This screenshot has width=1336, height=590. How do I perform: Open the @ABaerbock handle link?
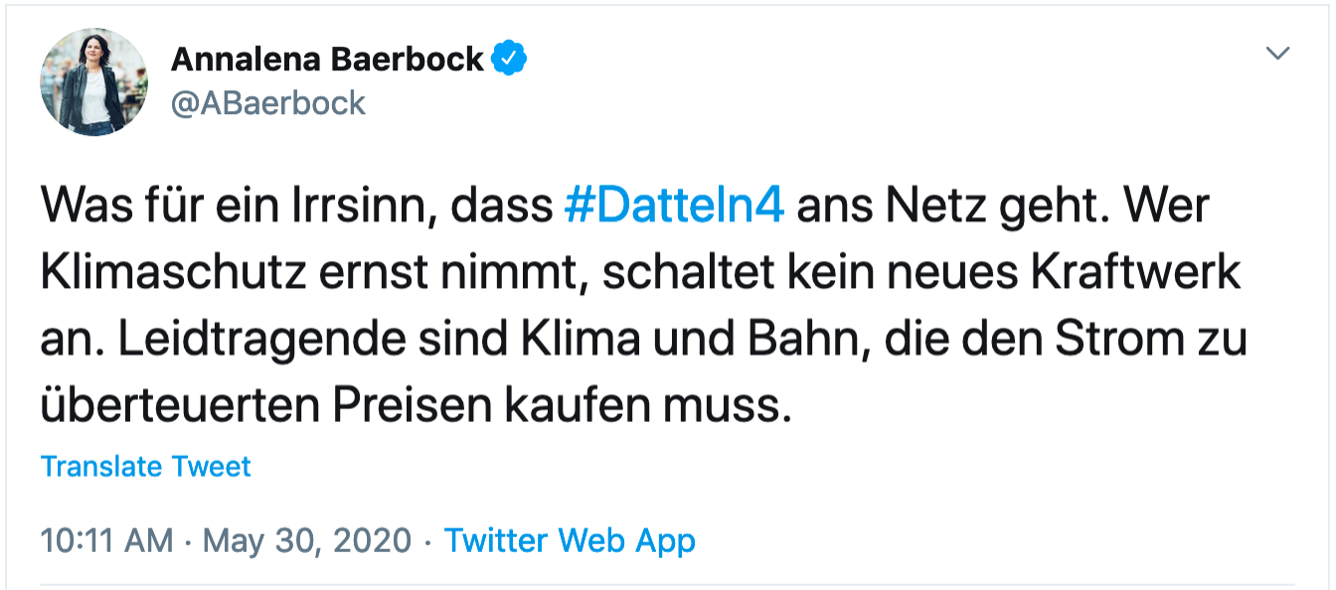(269, 103)
